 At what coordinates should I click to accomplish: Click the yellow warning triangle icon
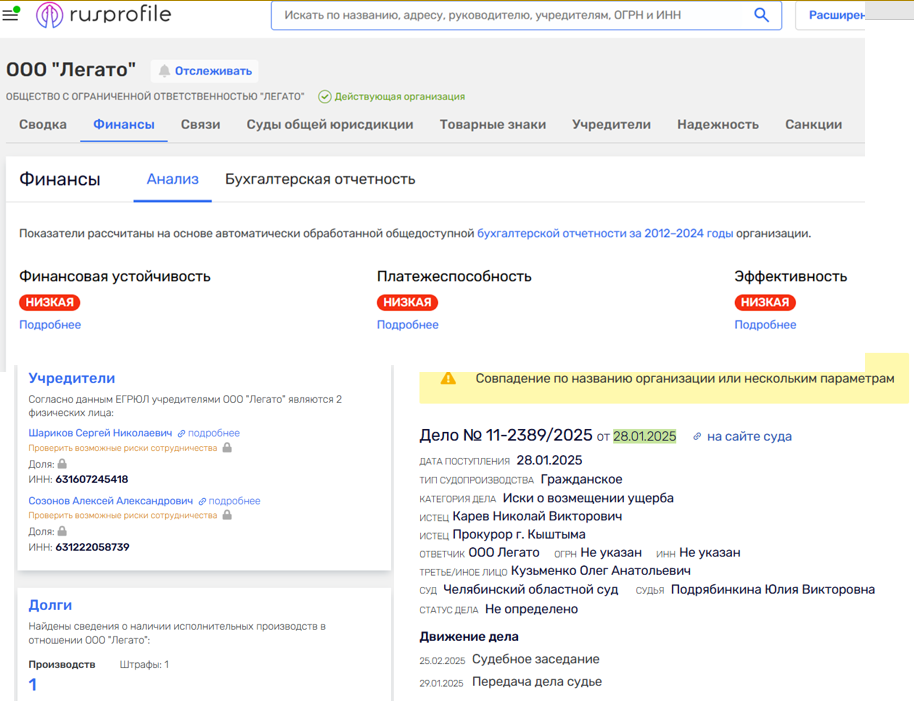448,379
